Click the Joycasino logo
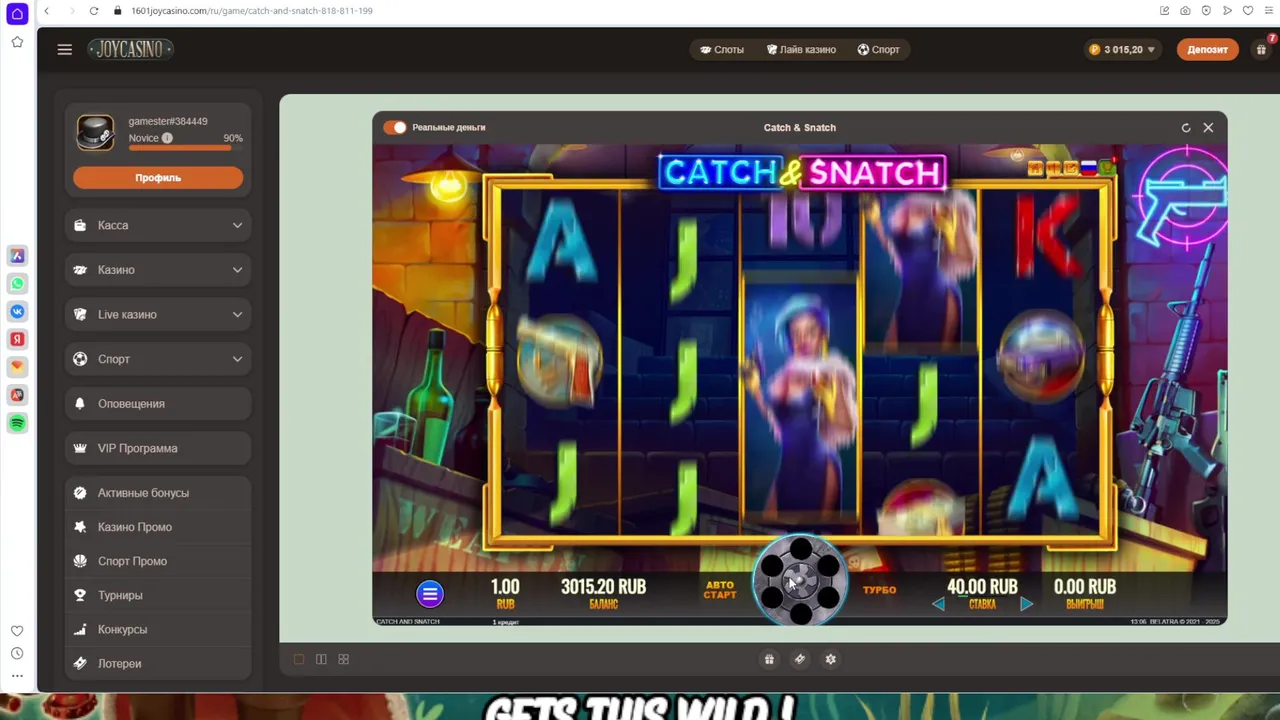This screenshot has height=720, width=1280. coord(130,49)
